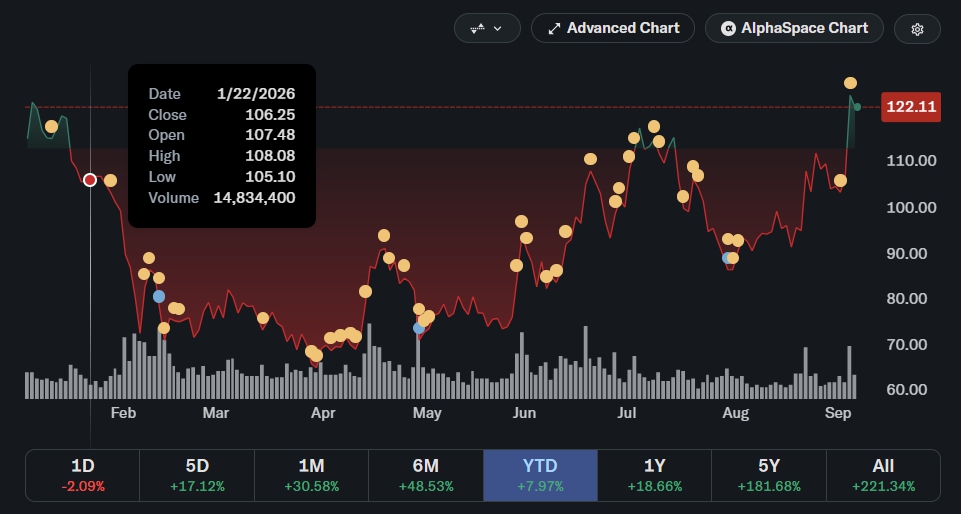Select the All time range tab
The image size is (961, 514).
click(883, 475)
